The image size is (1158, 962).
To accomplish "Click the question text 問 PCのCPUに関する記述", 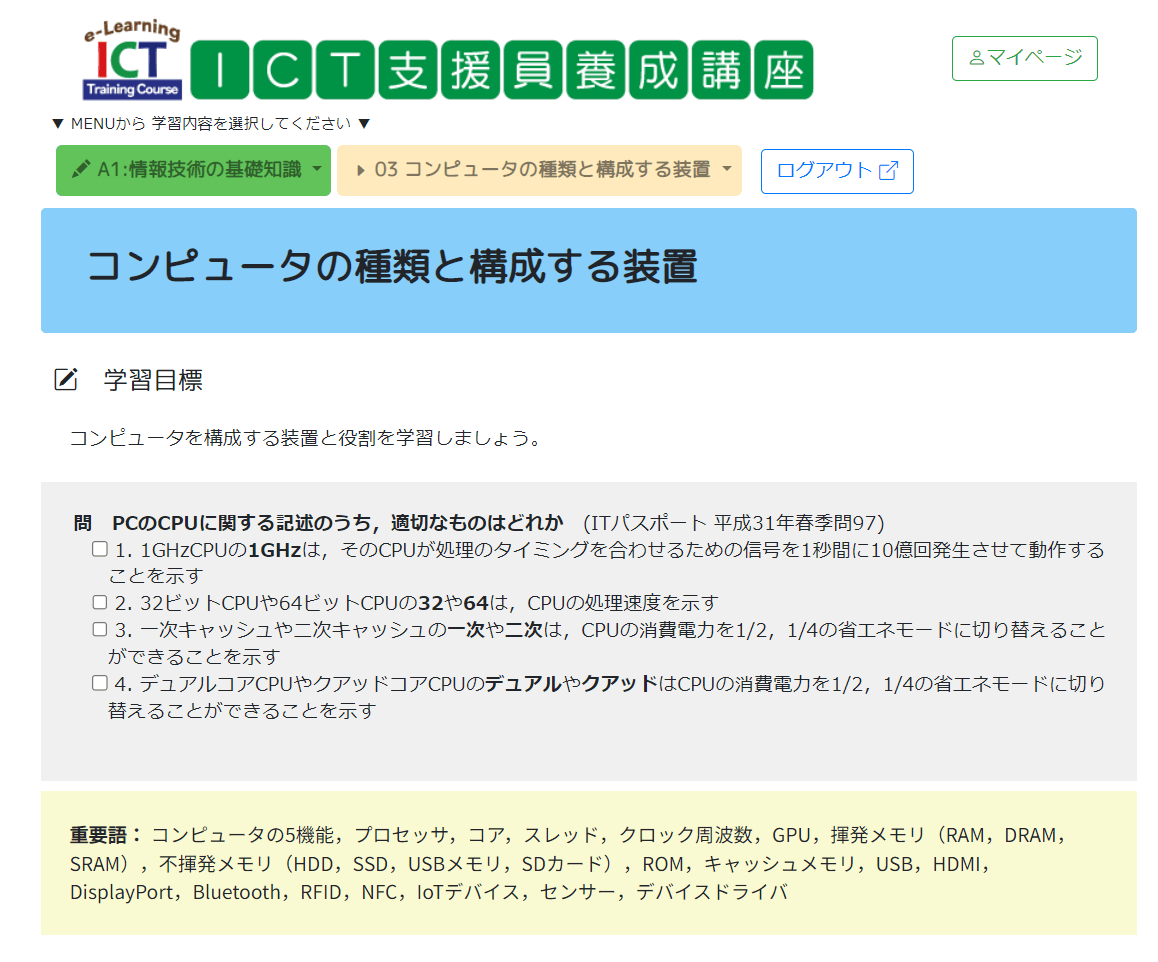I will (250, 519).
